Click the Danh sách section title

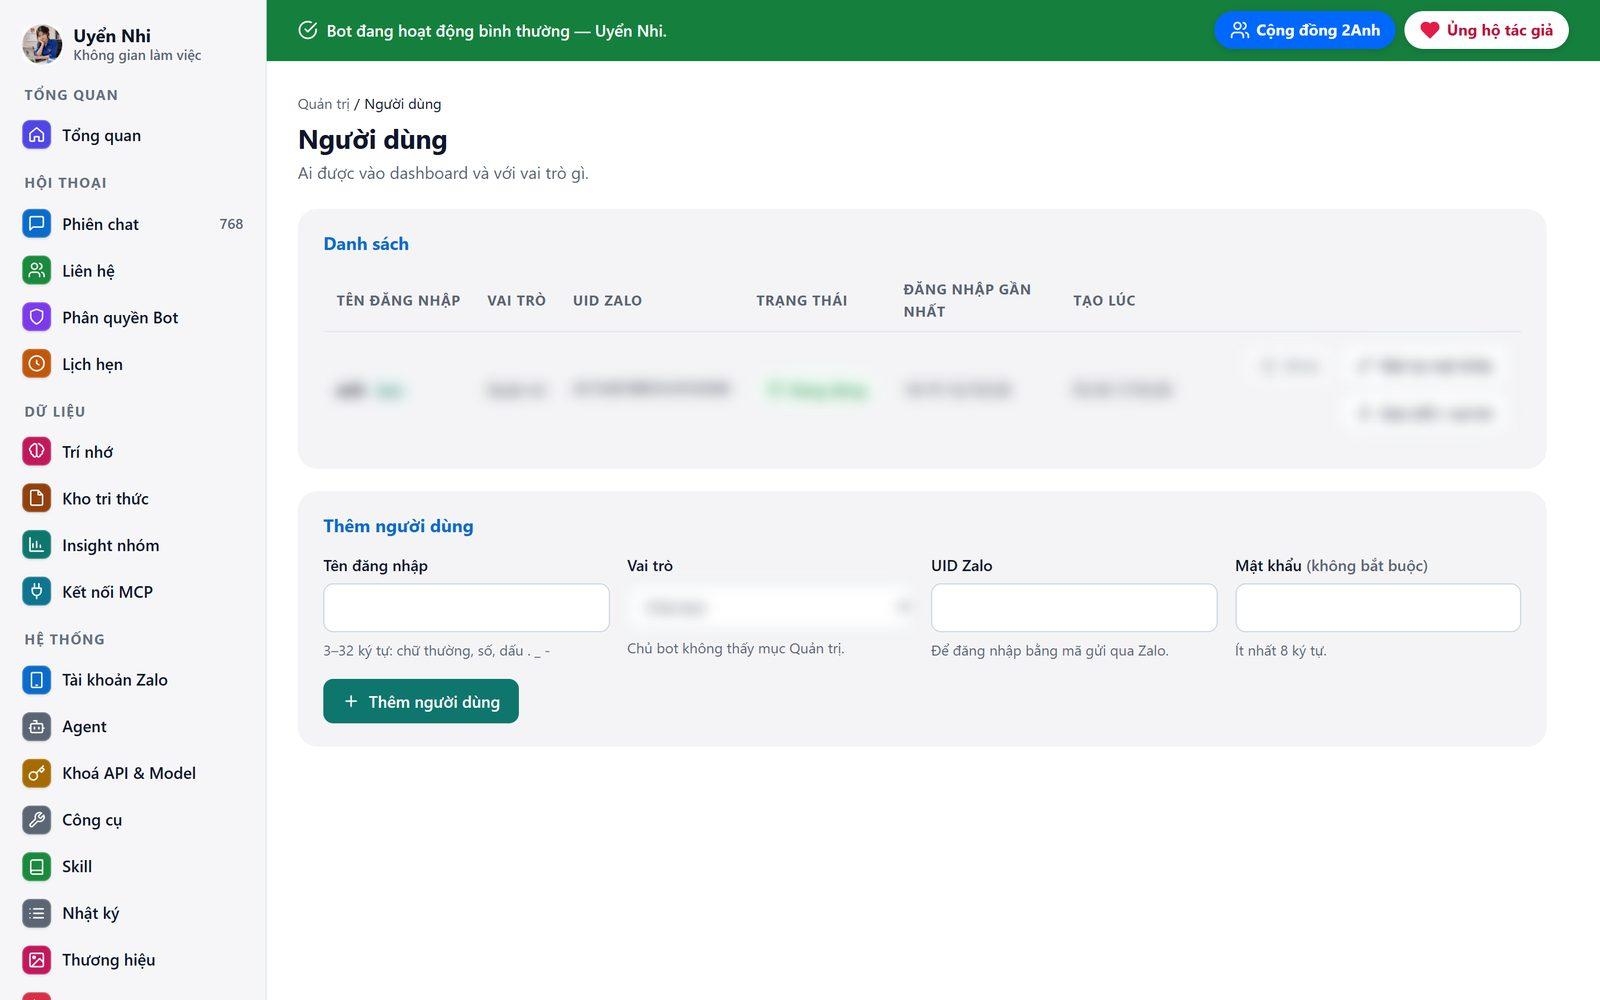point(366,244)
